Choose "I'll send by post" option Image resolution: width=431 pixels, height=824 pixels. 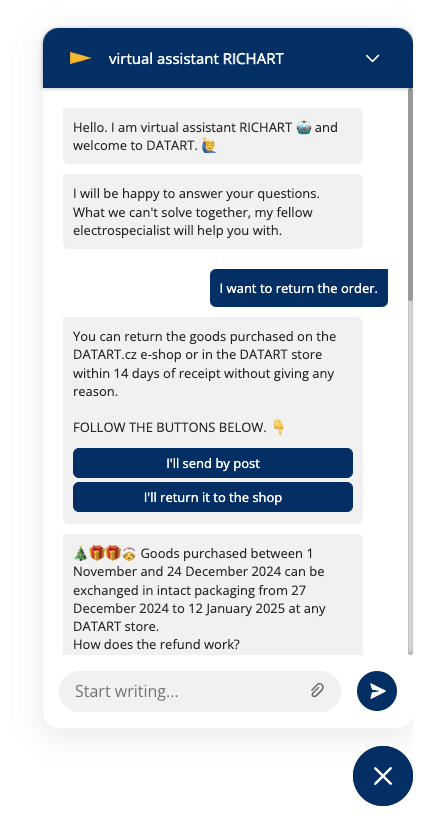pyautogui.click(x=213, y=463)
